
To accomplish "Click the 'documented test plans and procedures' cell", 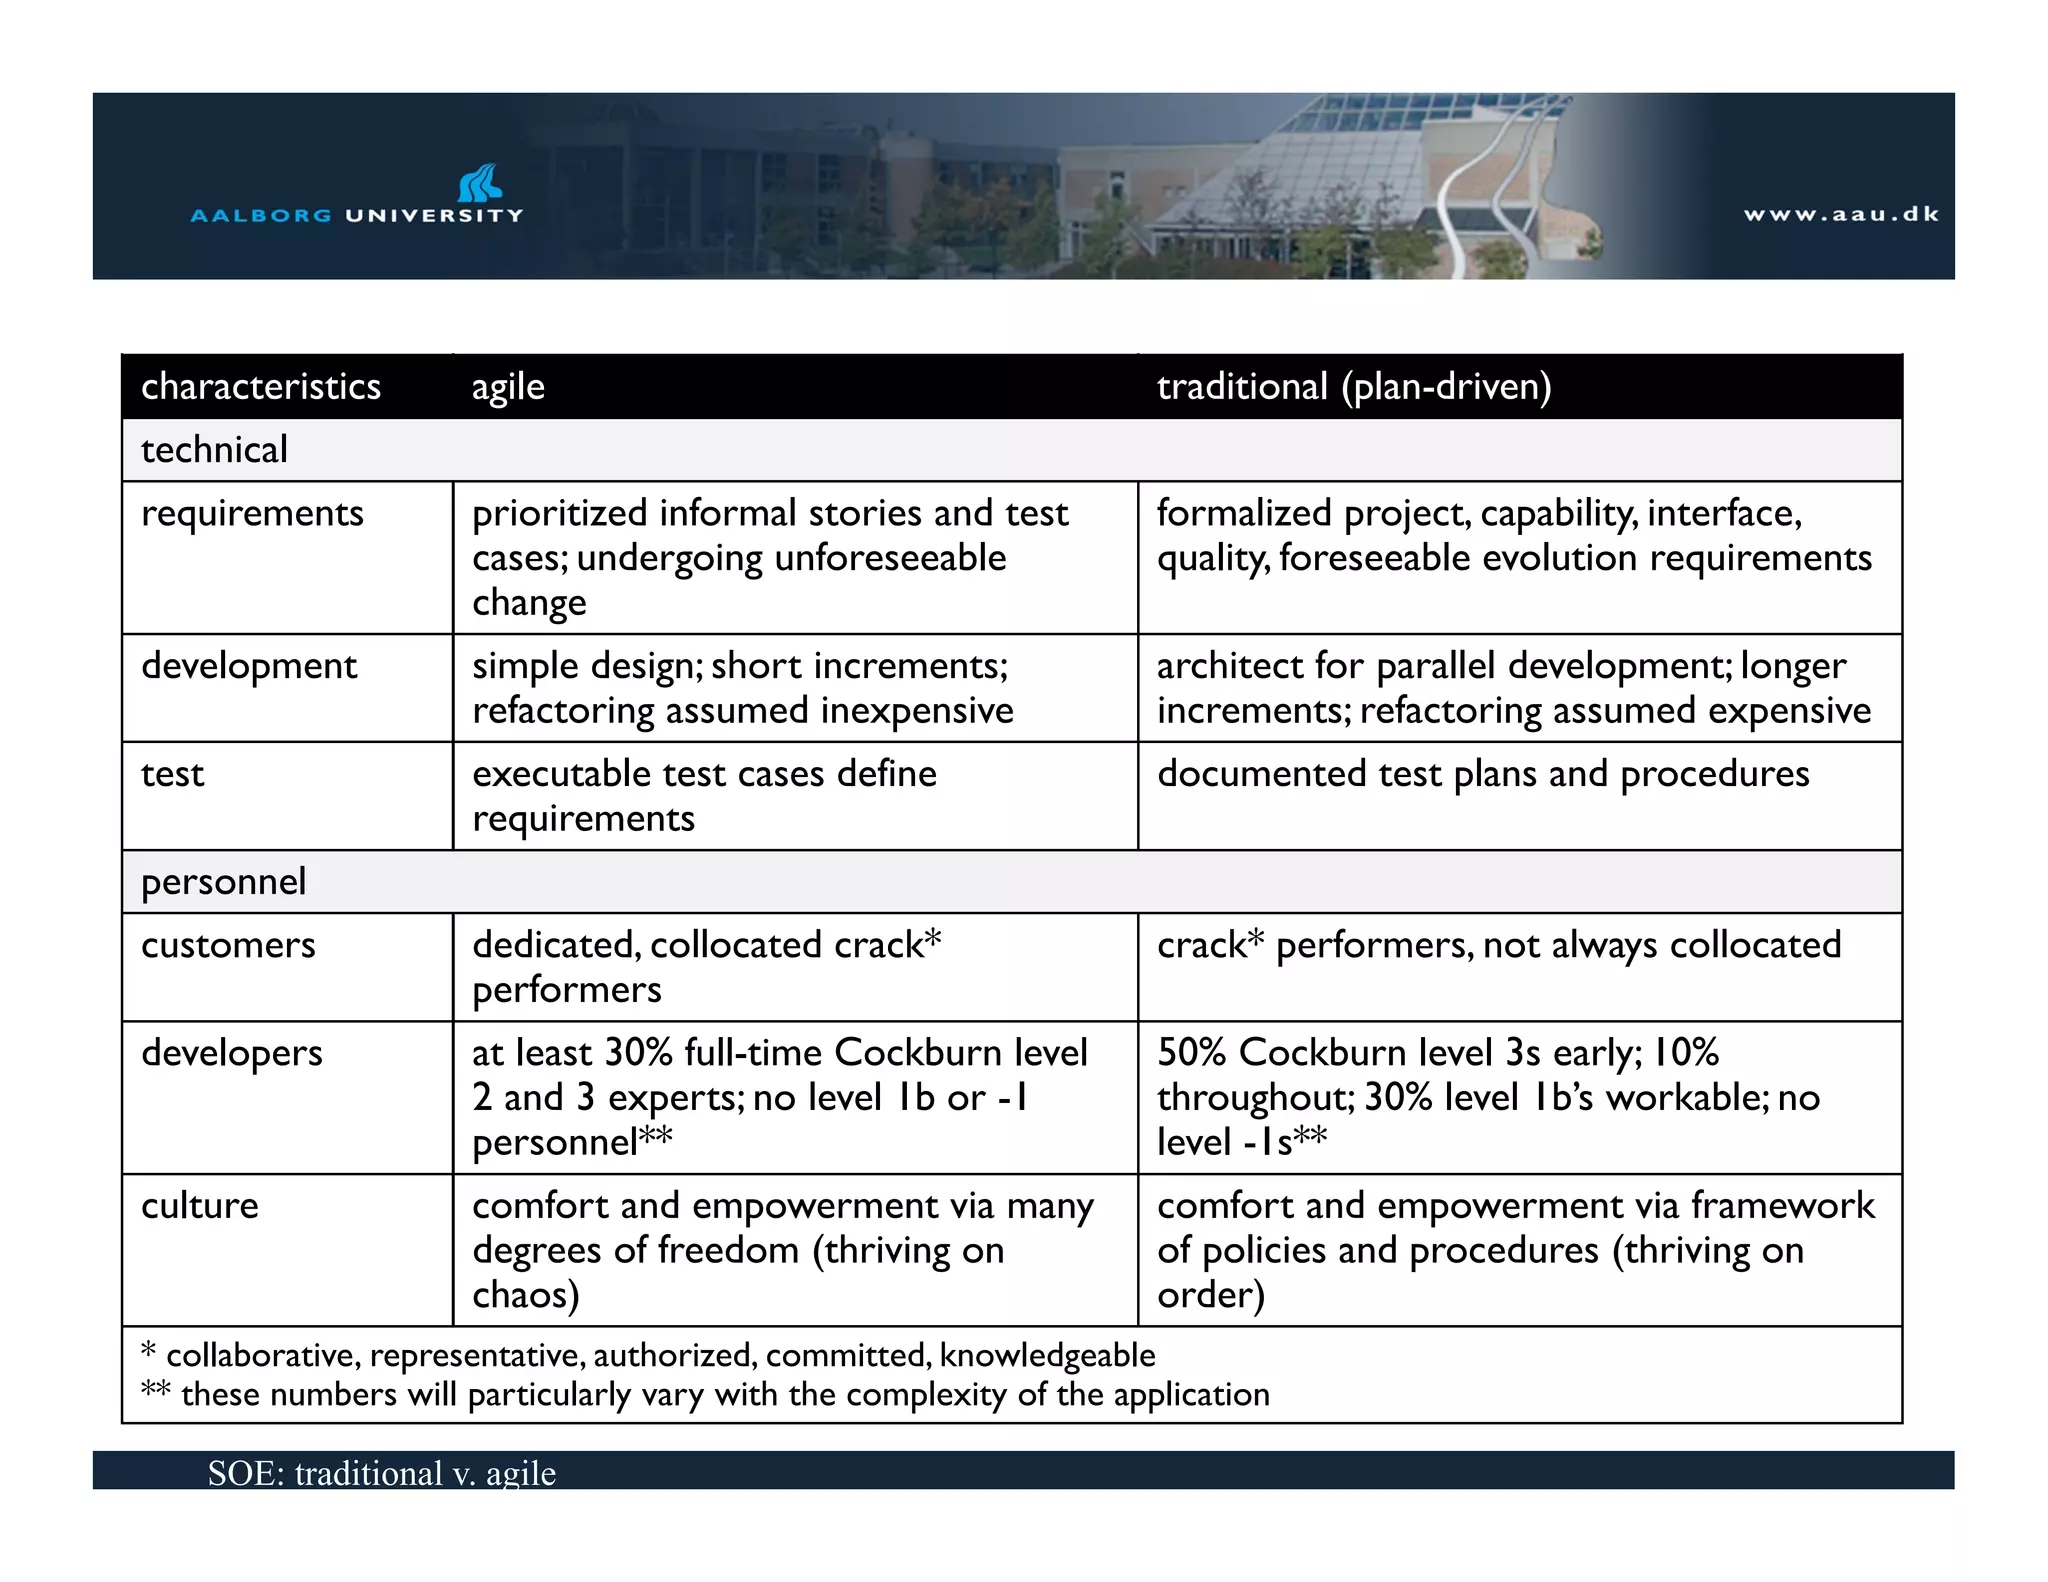I will [1482, 774].
